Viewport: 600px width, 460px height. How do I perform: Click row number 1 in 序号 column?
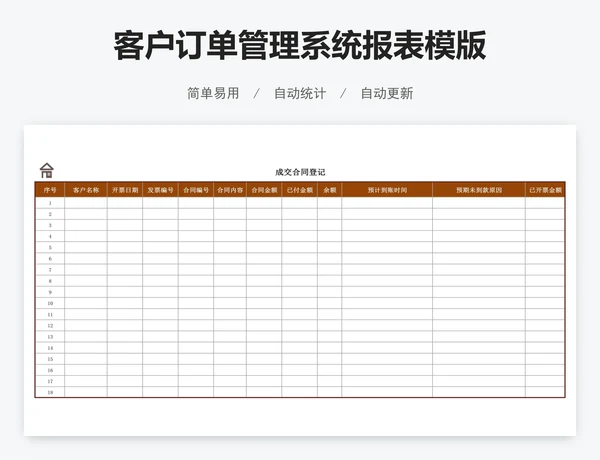50,203
